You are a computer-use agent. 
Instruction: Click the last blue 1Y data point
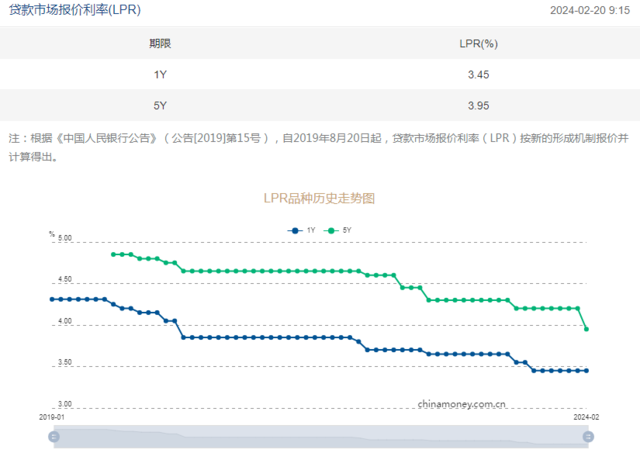tap(586, 370)
